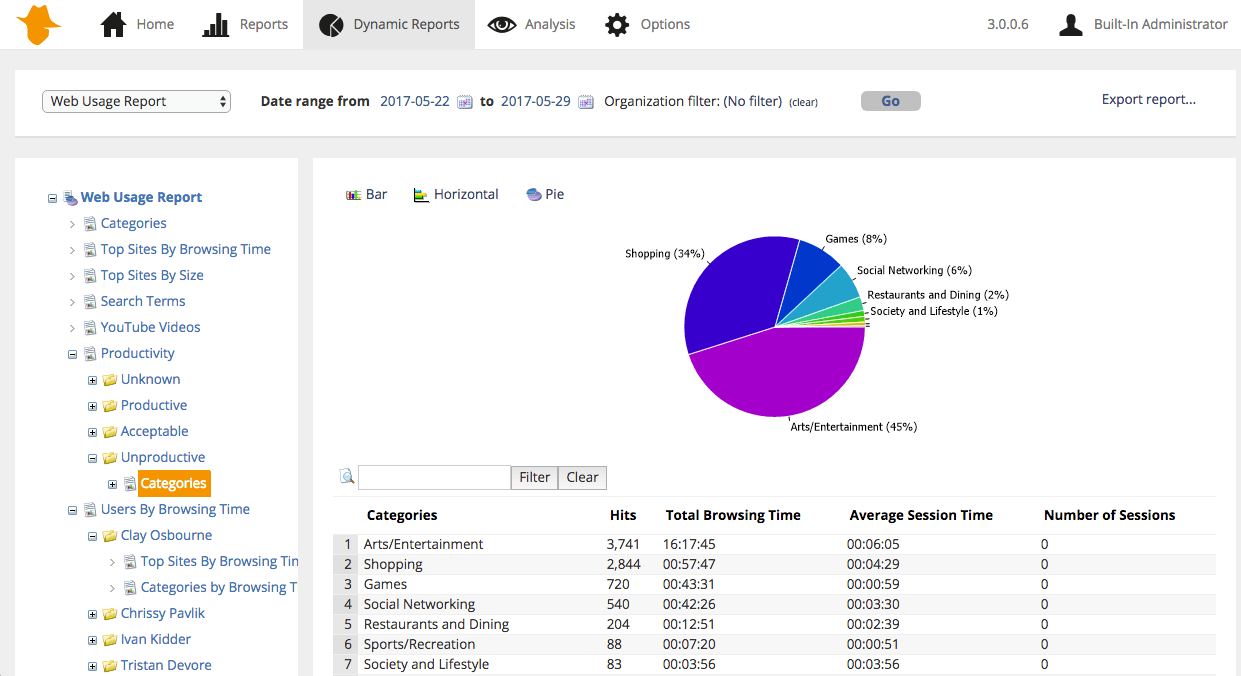Click inside the filter text box

(434, 477)
